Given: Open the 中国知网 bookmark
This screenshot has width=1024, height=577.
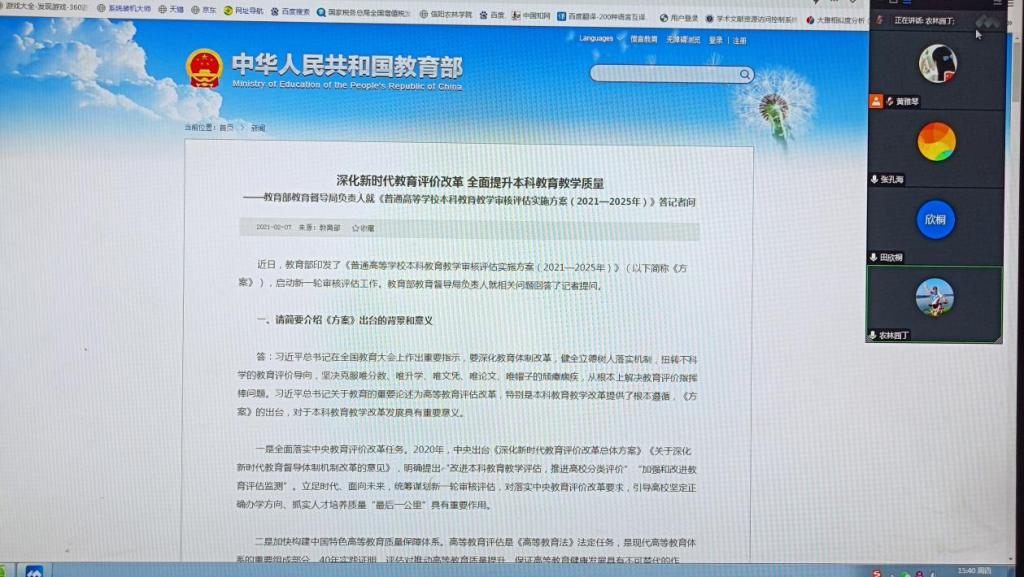Looking at the screenshot, I should click(x=534, y=16).
